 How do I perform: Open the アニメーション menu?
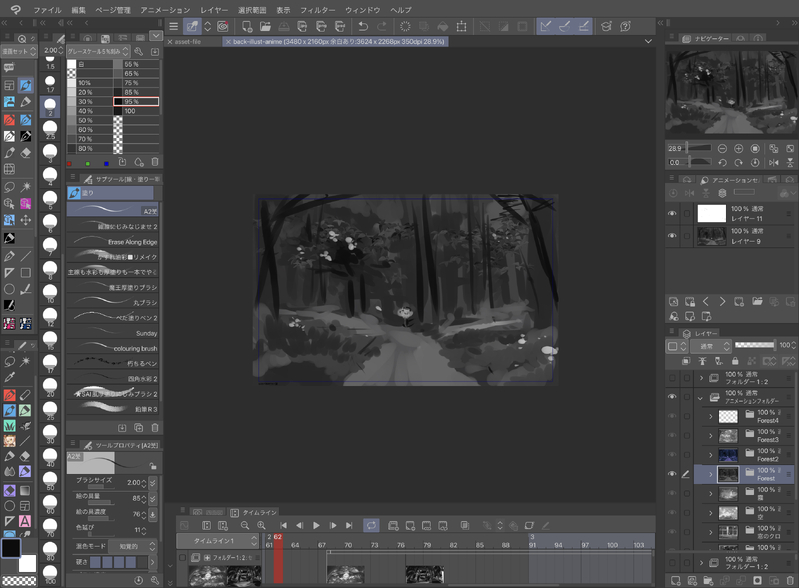pyautogui.click(x=165, y=10)
